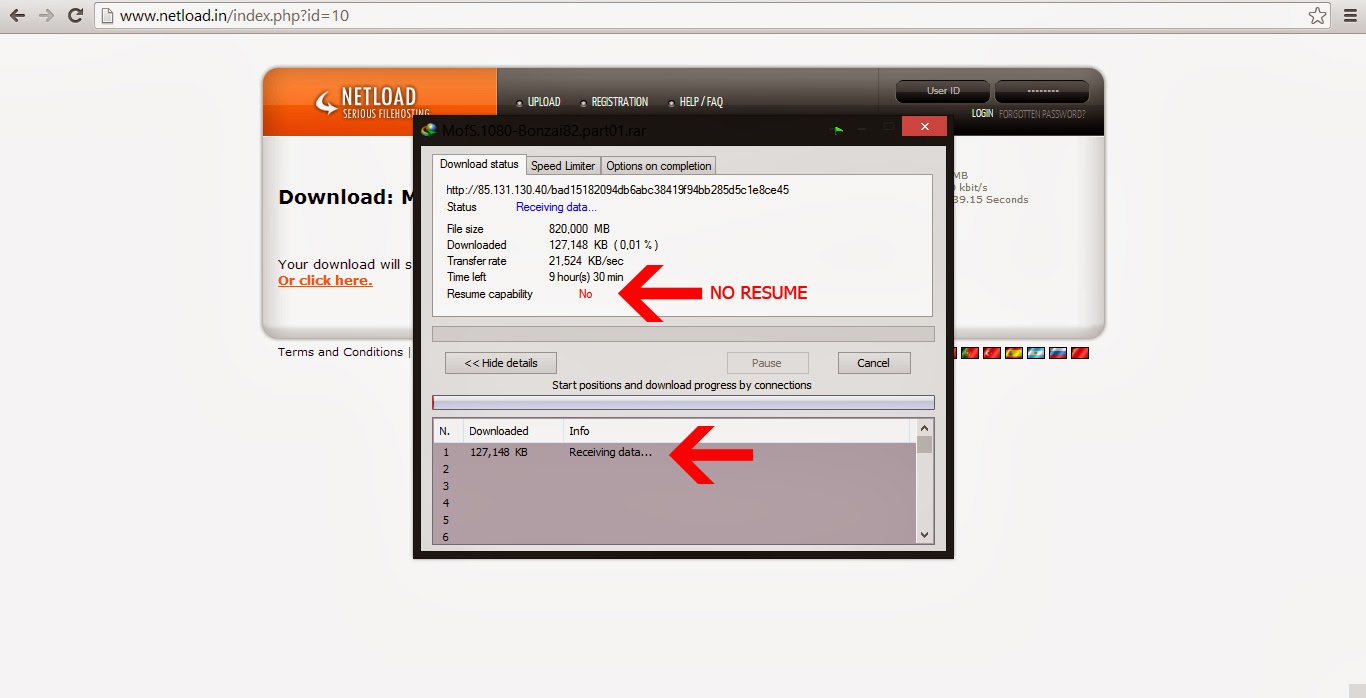Select the Chinese flag language icon
Screen dimensions: 1366x698
1079,352
